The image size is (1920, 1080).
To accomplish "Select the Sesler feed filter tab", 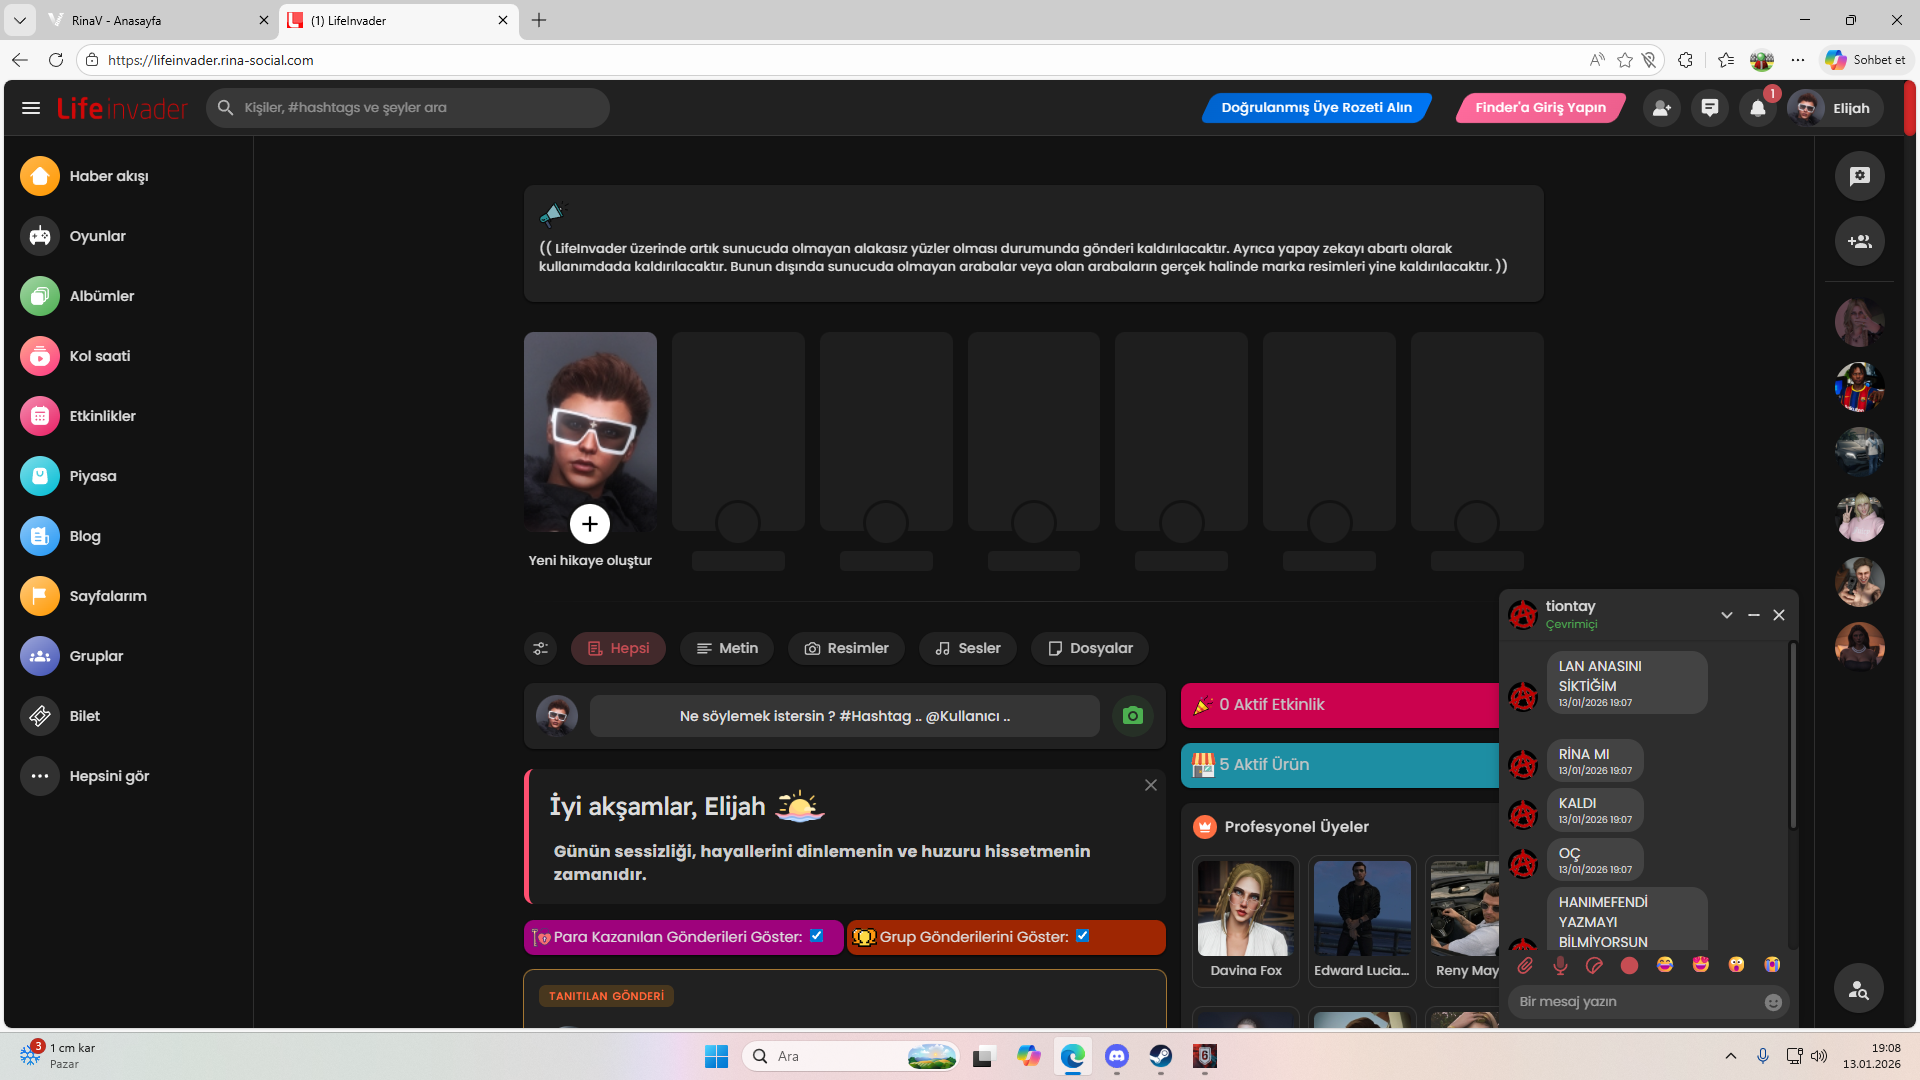I will point(968,648).
